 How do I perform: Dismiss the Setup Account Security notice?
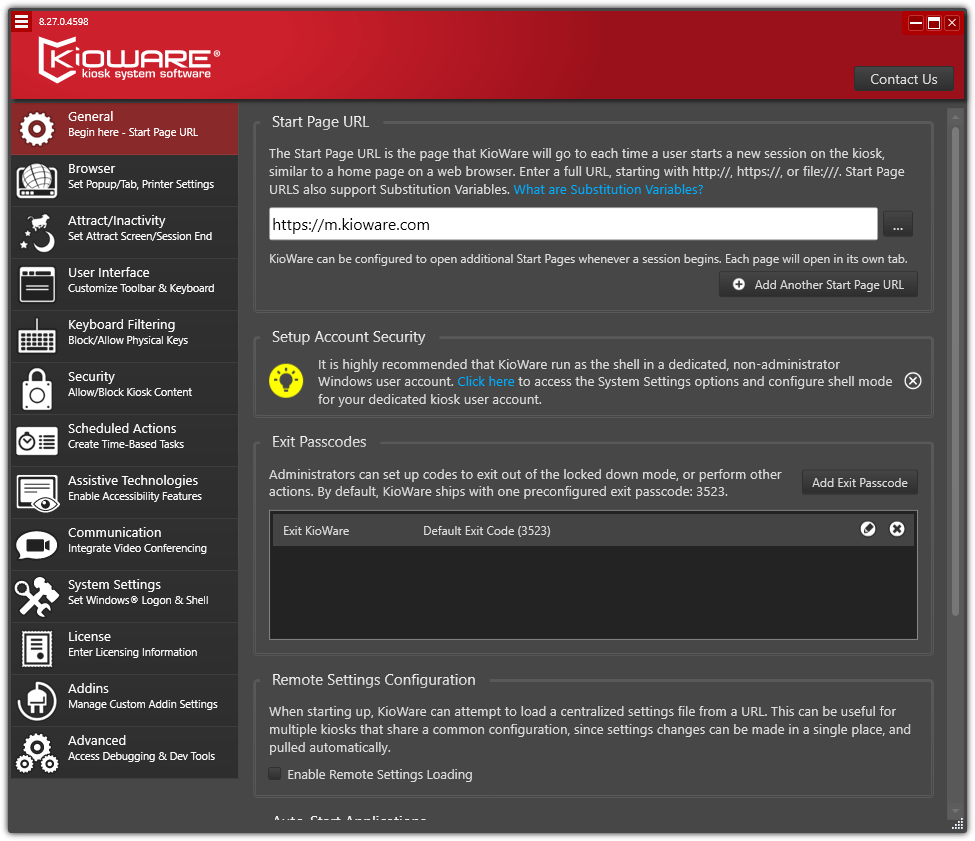click(x=913, y=381)
